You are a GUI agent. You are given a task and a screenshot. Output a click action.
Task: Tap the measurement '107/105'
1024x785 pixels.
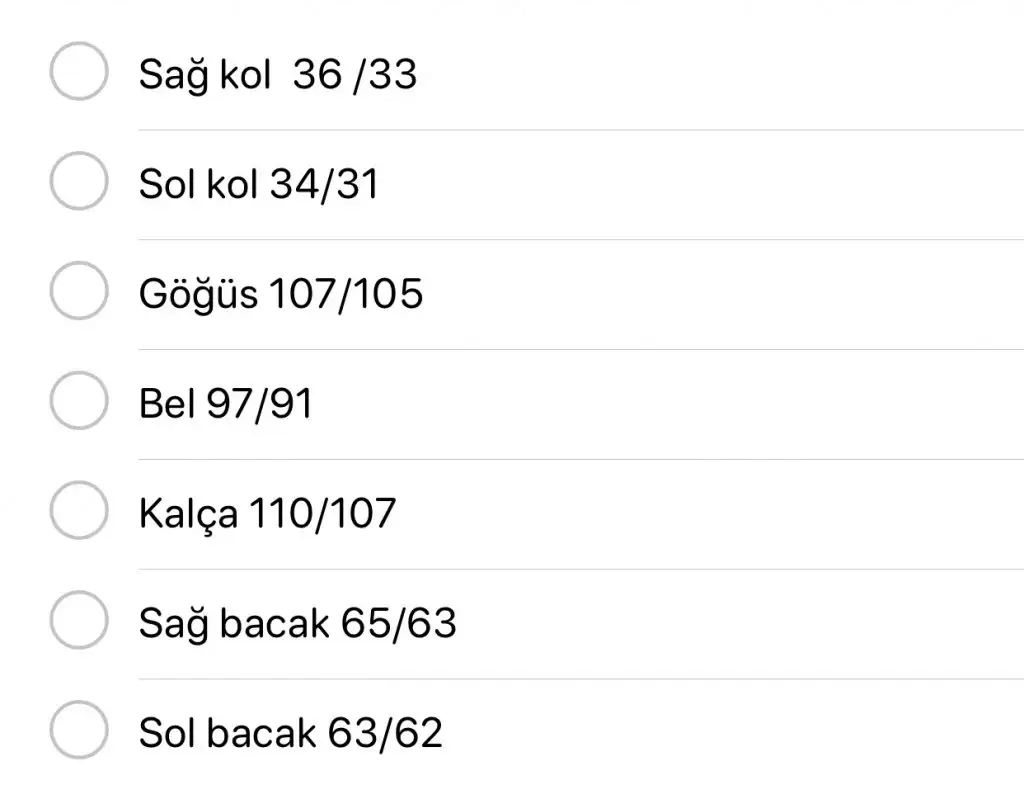pos(346,295)
